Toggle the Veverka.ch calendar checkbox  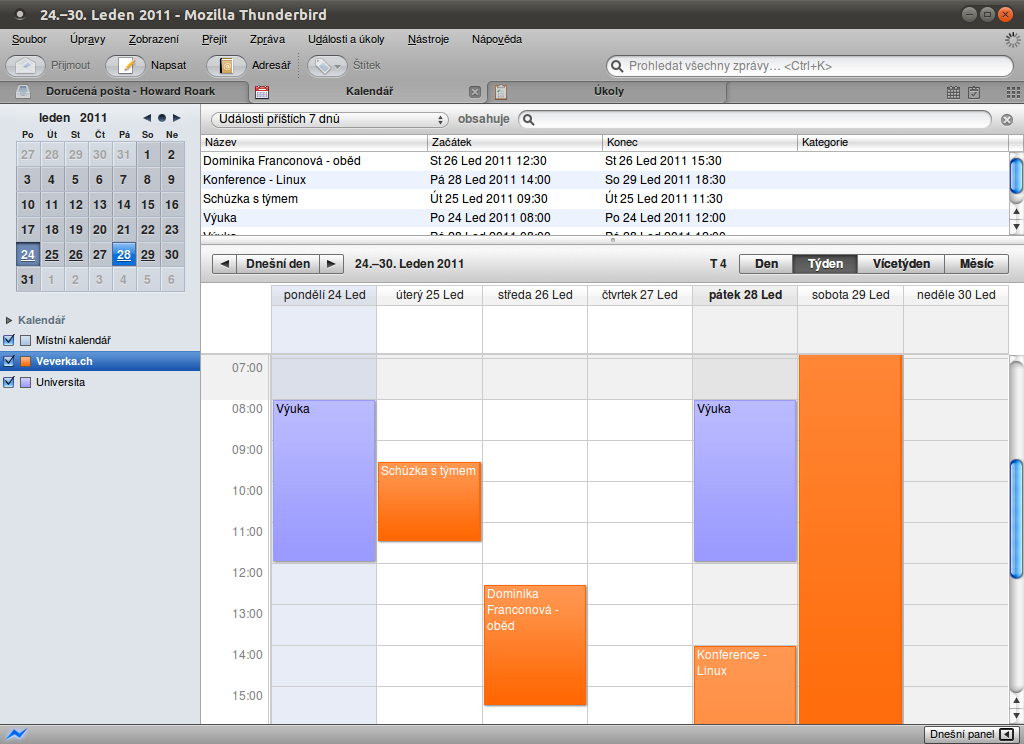click(x=10, y=361)
